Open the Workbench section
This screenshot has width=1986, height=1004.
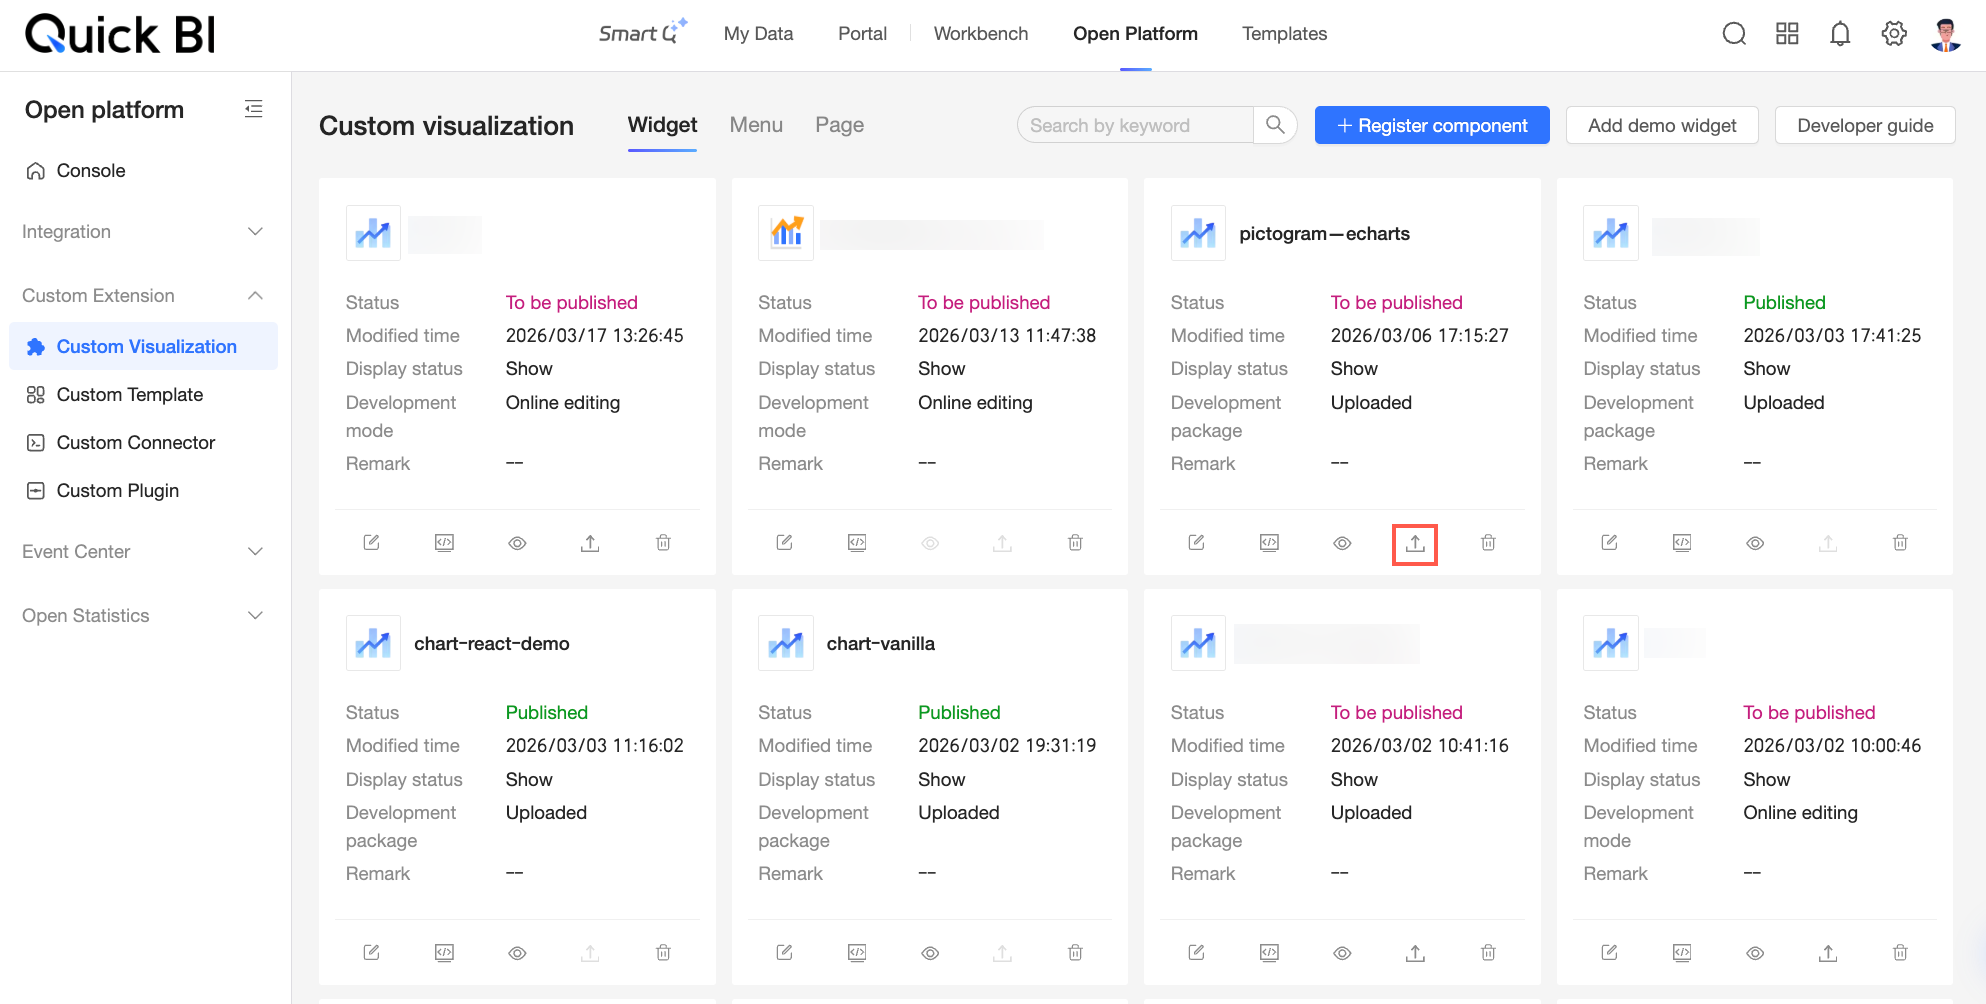point(981,34)
